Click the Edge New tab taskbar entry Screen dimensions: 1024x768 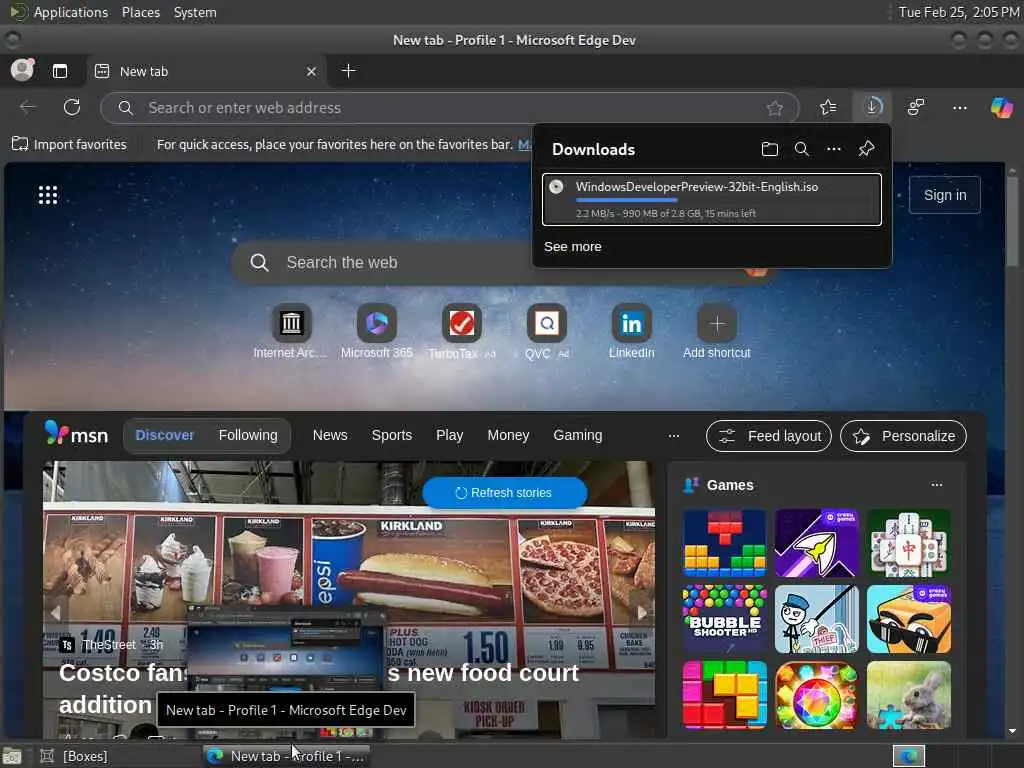(x=285, y=756)
